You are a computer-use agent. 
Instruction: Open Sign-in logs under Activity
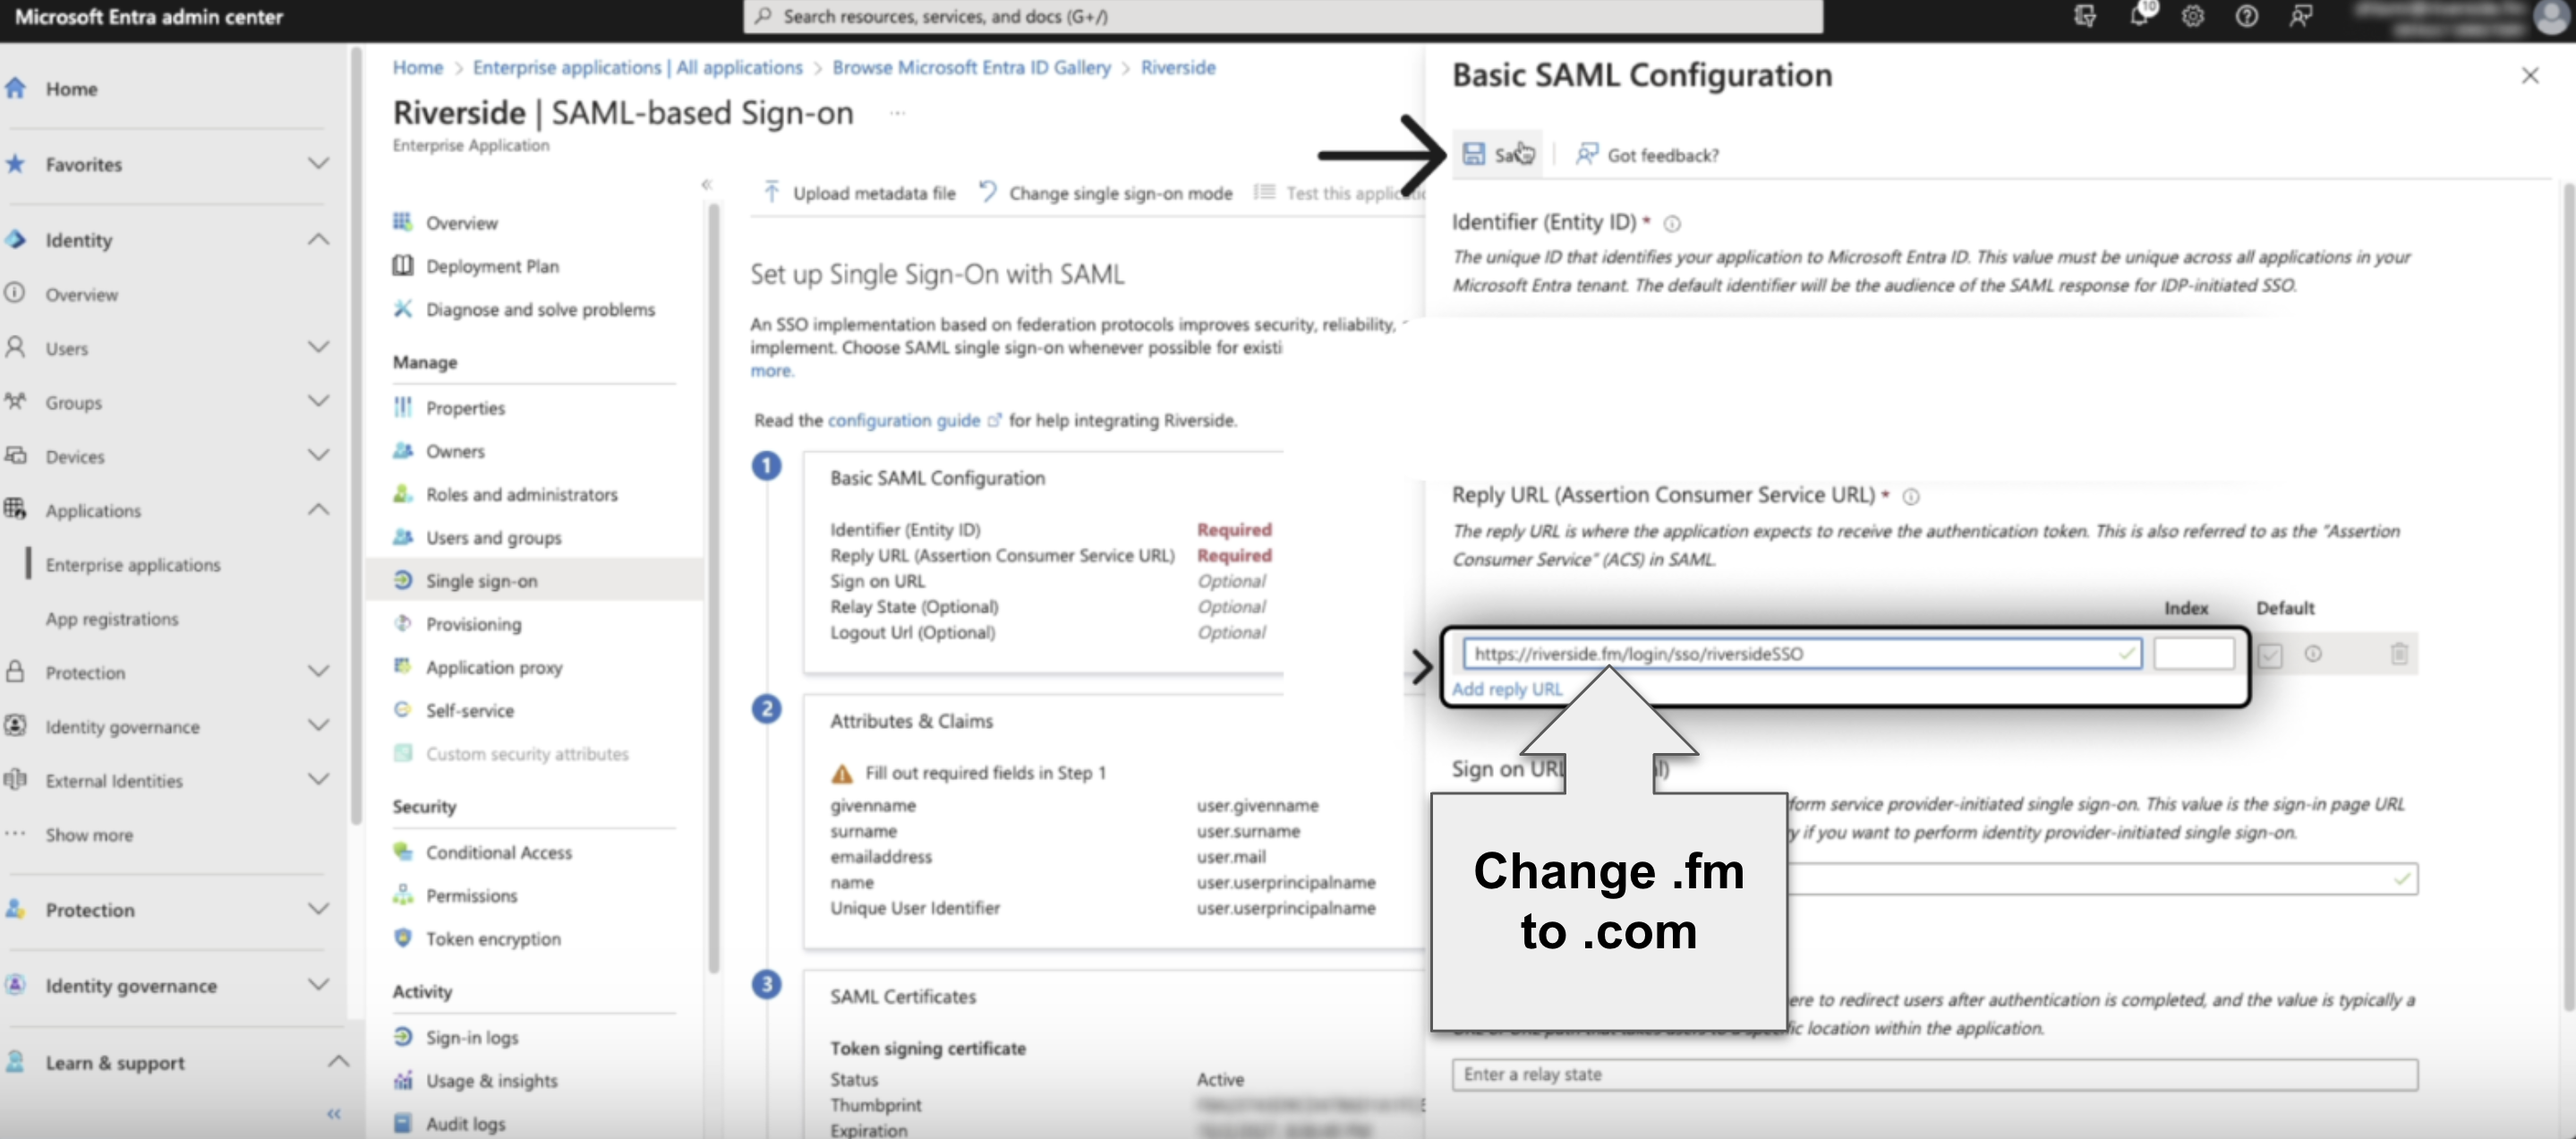[x=472, y=1037]
